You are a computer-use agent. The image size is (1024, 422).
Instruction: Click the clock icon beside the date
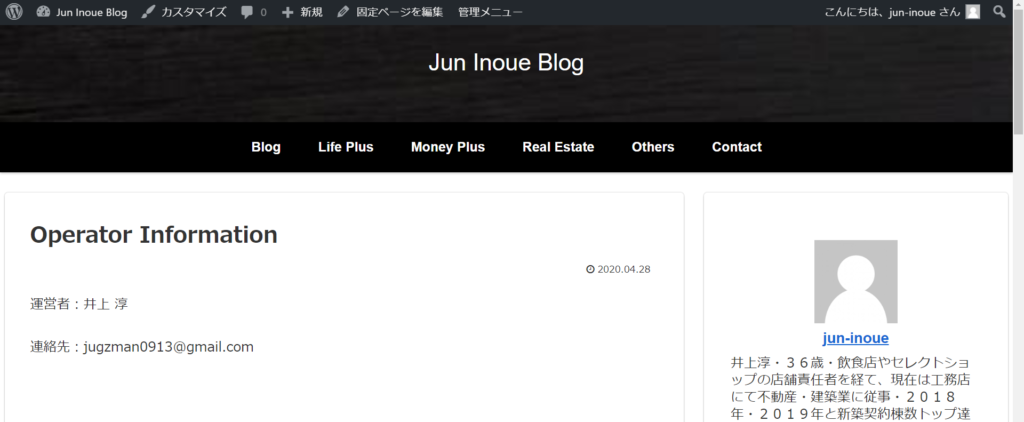[590, 269]
